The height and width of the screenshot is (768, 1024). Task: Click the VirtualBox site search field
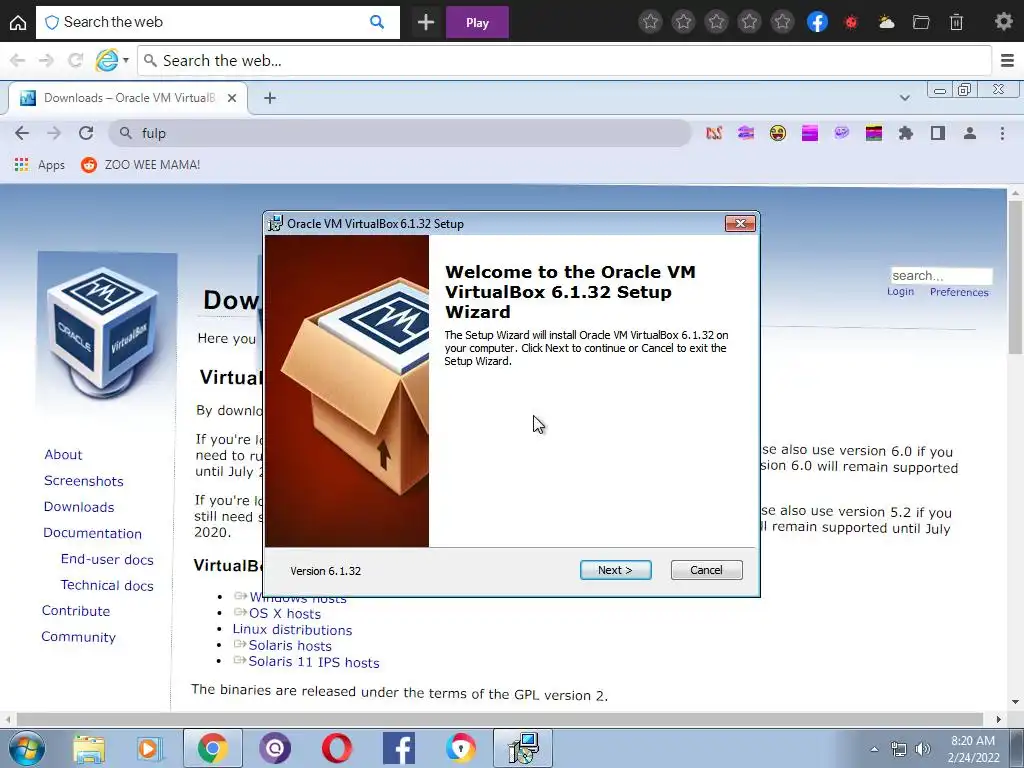click(941, 276)
